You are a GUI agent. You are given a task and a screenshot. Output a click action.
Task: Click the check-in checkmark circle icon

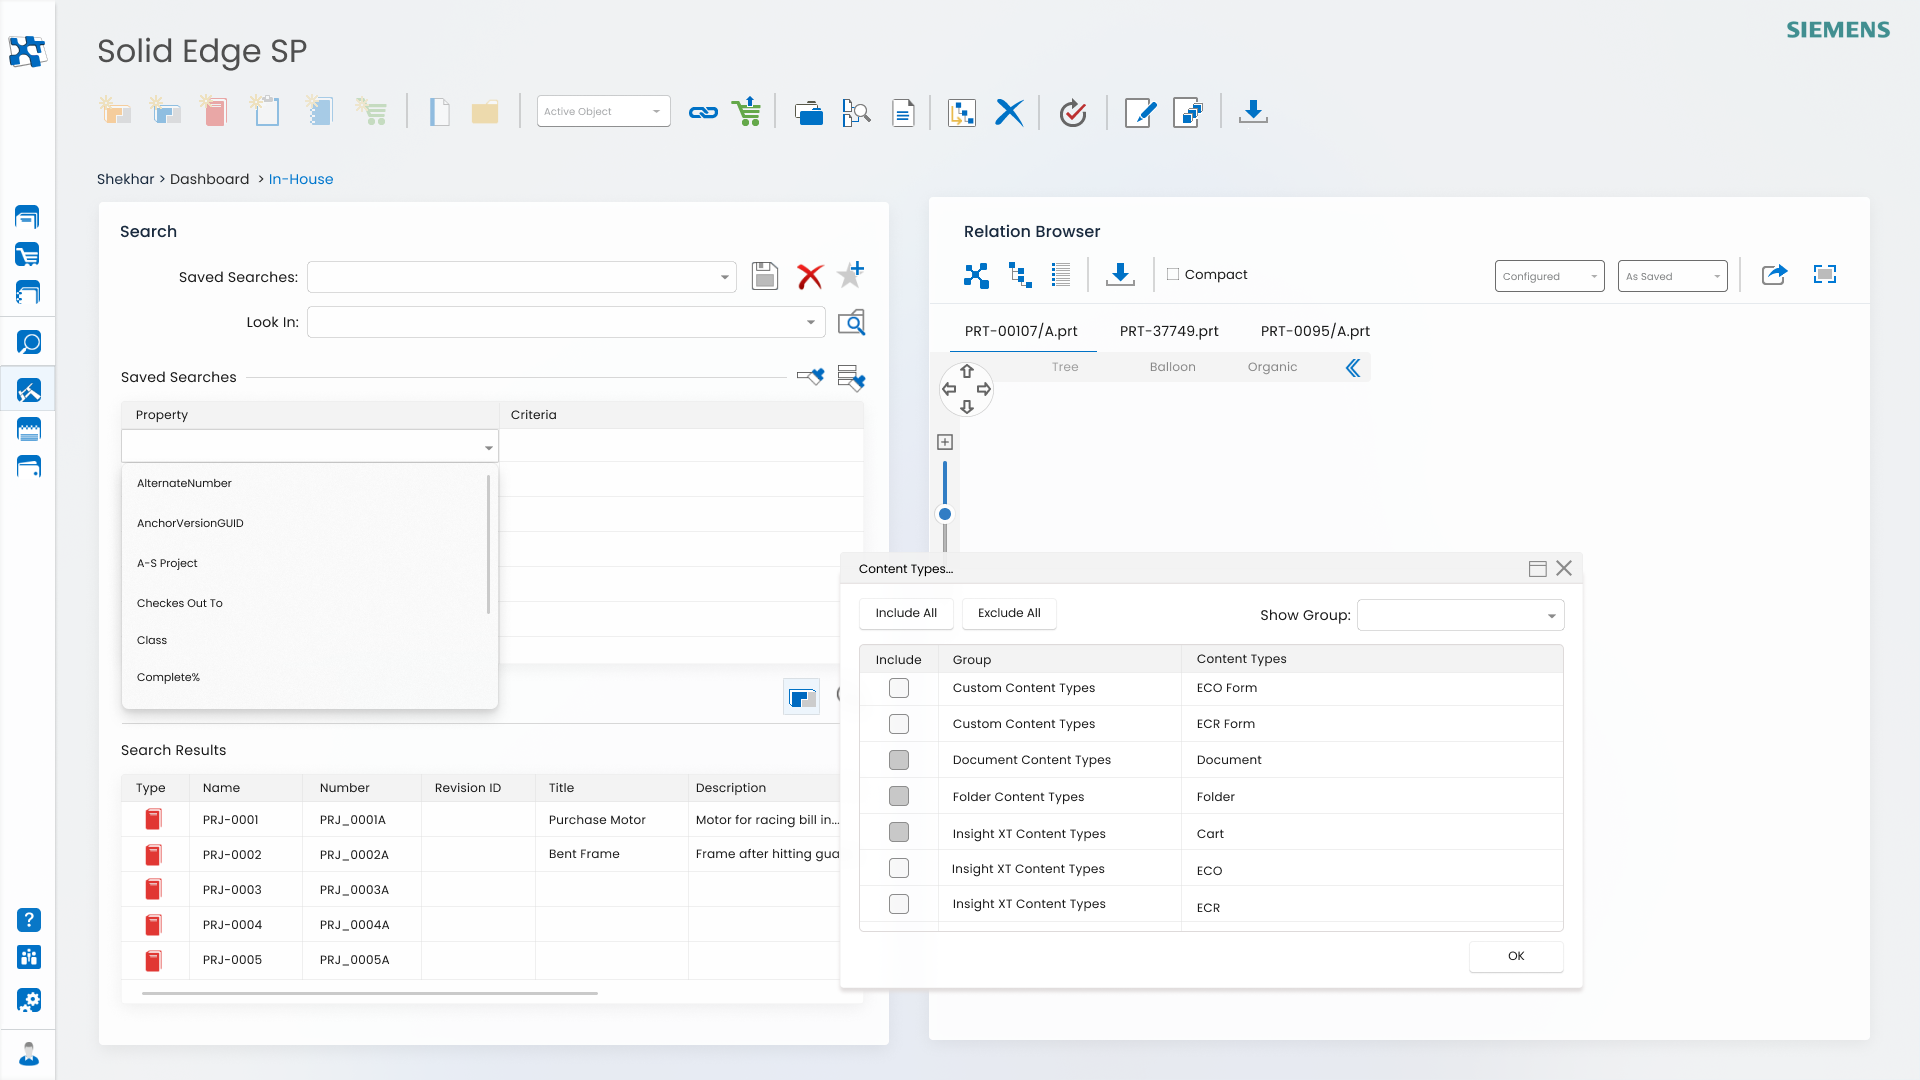click(1073, 112)
